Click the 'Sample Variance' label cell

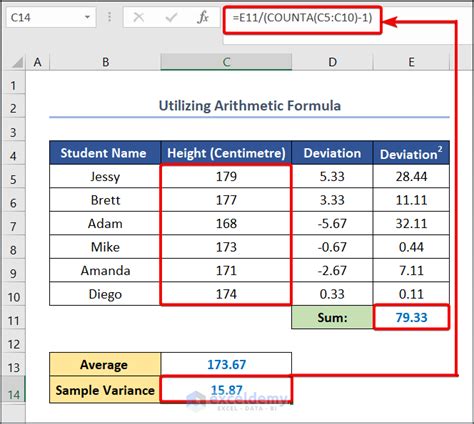(x=105, y=390)
